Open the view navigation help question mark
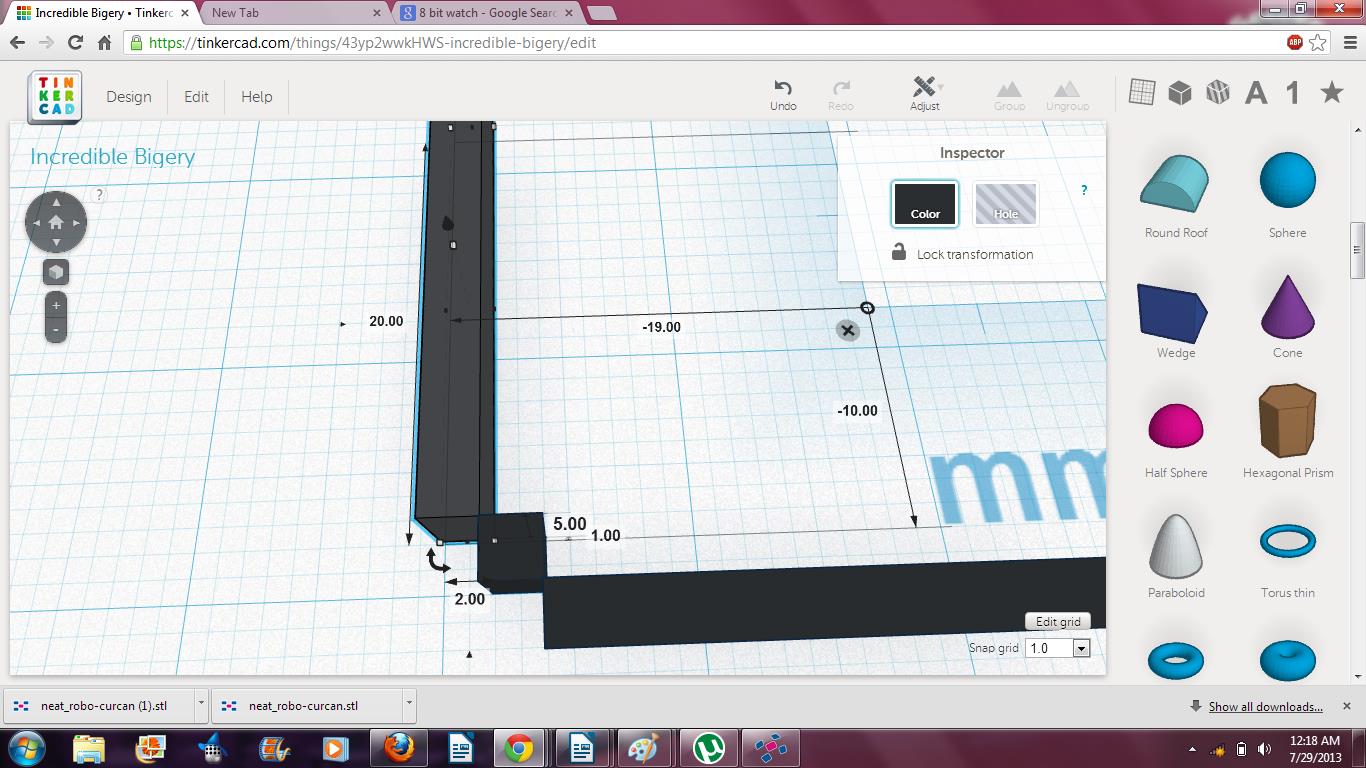1366x768 pixels. [99, 194]
